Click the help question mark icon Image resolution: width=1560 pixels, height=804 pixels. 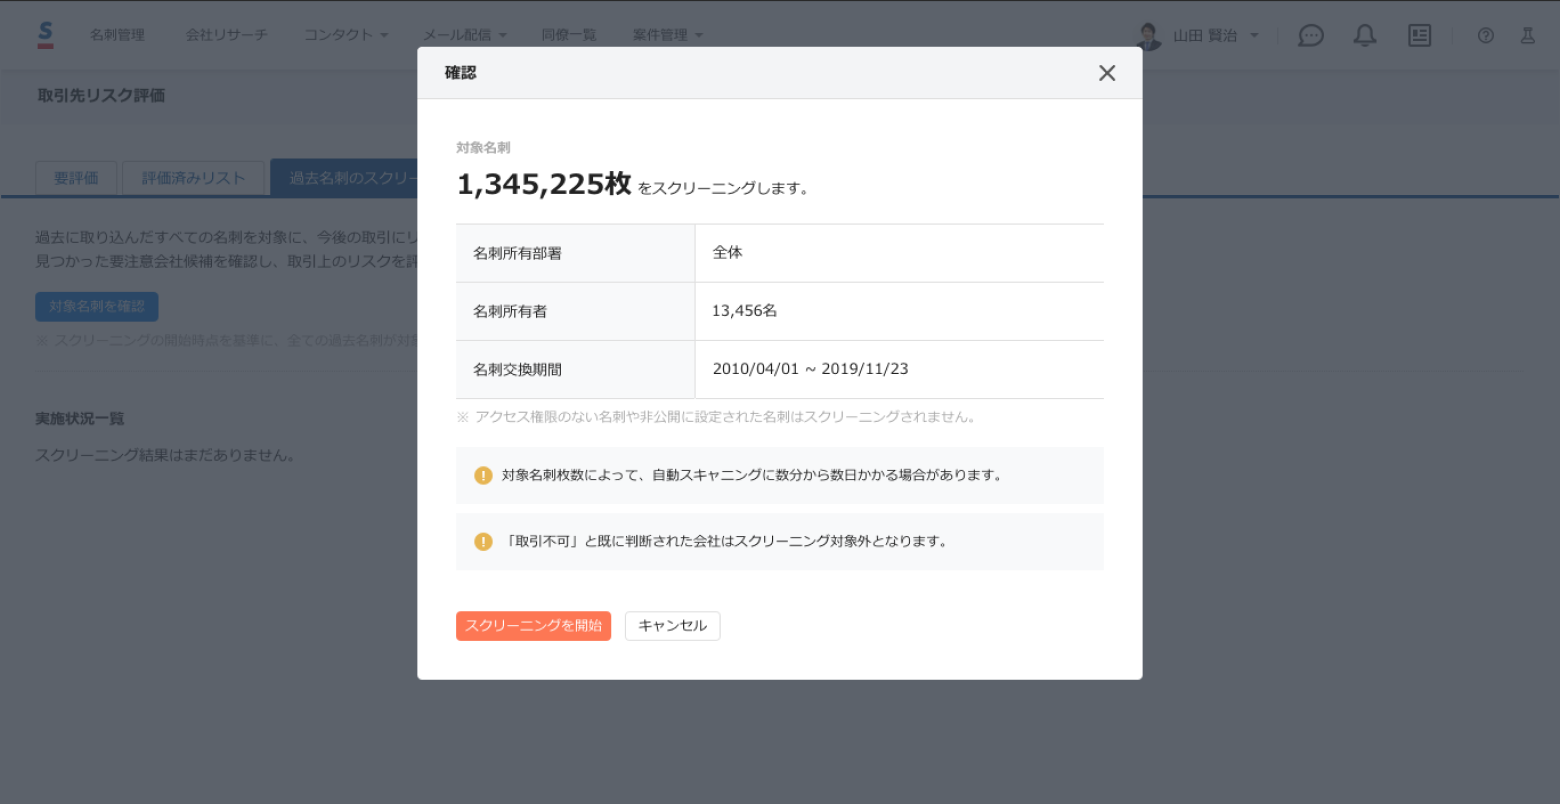coord(1485,35)
